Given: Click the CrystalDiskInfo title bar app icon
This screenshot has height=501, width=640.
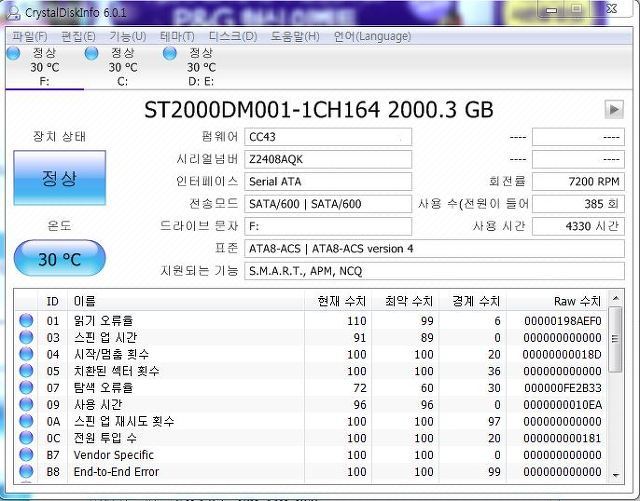Looking at the screenshot, I should click(x=13, y=12).
